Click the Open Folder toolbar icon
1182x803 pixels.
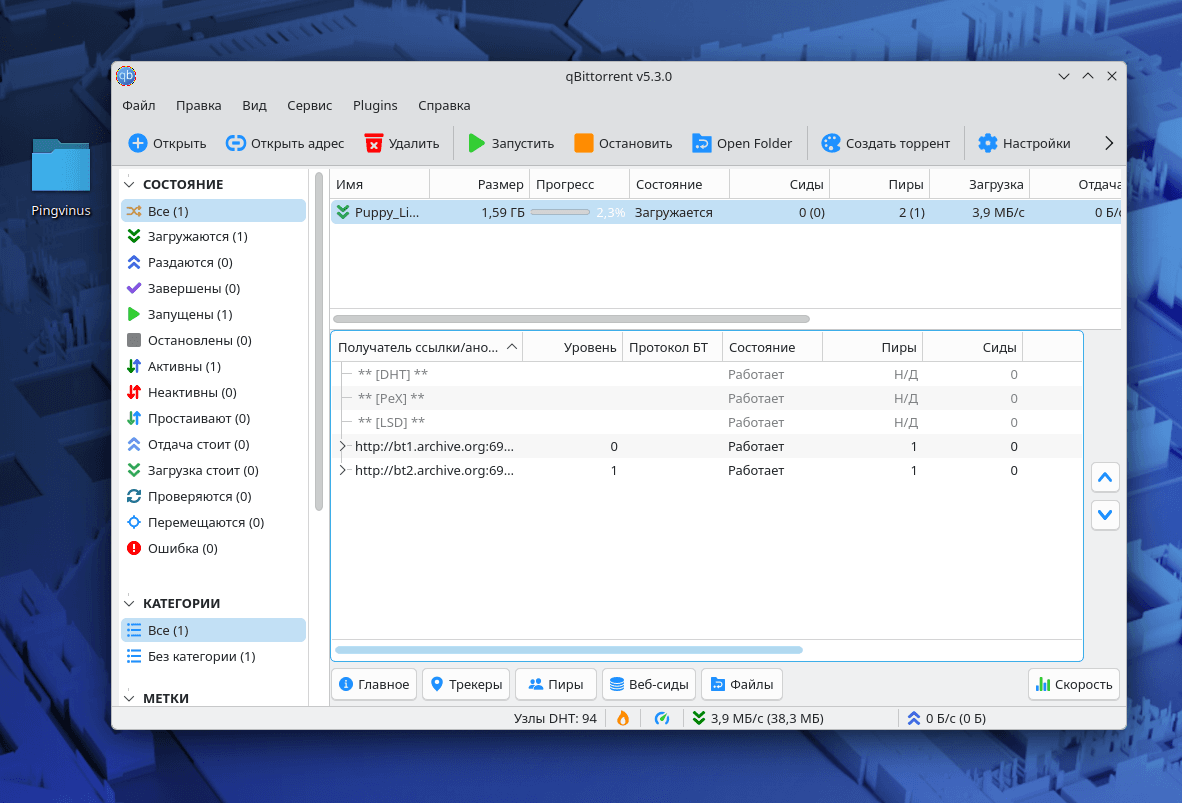click(702, 143)
